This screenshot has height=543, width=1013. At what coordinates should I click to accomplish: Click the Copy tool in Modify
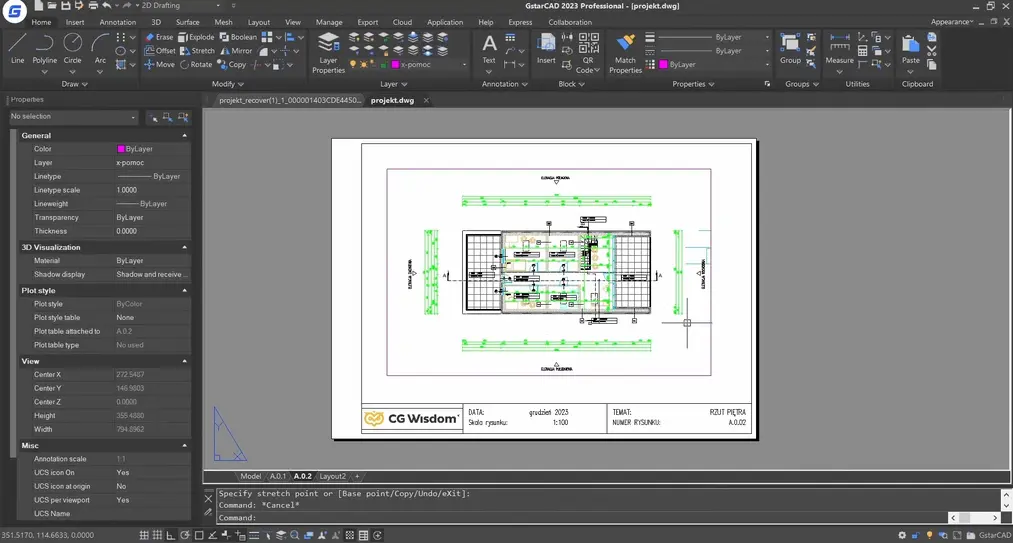click(x=232, y=64)
